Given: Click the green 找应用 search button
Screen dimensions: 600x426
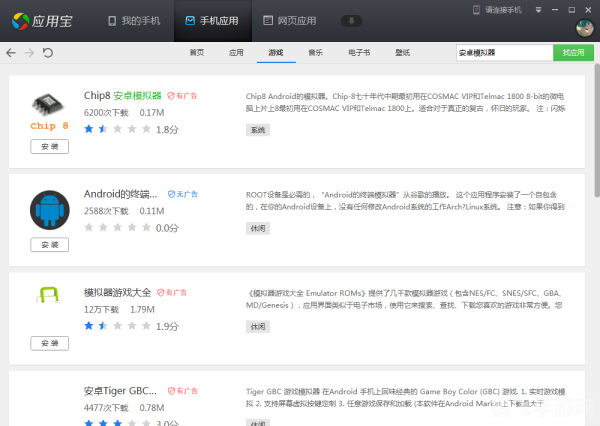Looking at the screenshot, I should coord(573,52).
